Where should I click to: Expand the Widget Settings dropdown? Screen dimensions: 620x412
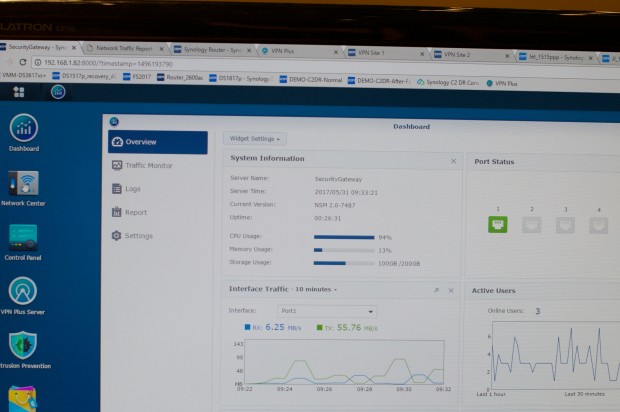point(254,139)
